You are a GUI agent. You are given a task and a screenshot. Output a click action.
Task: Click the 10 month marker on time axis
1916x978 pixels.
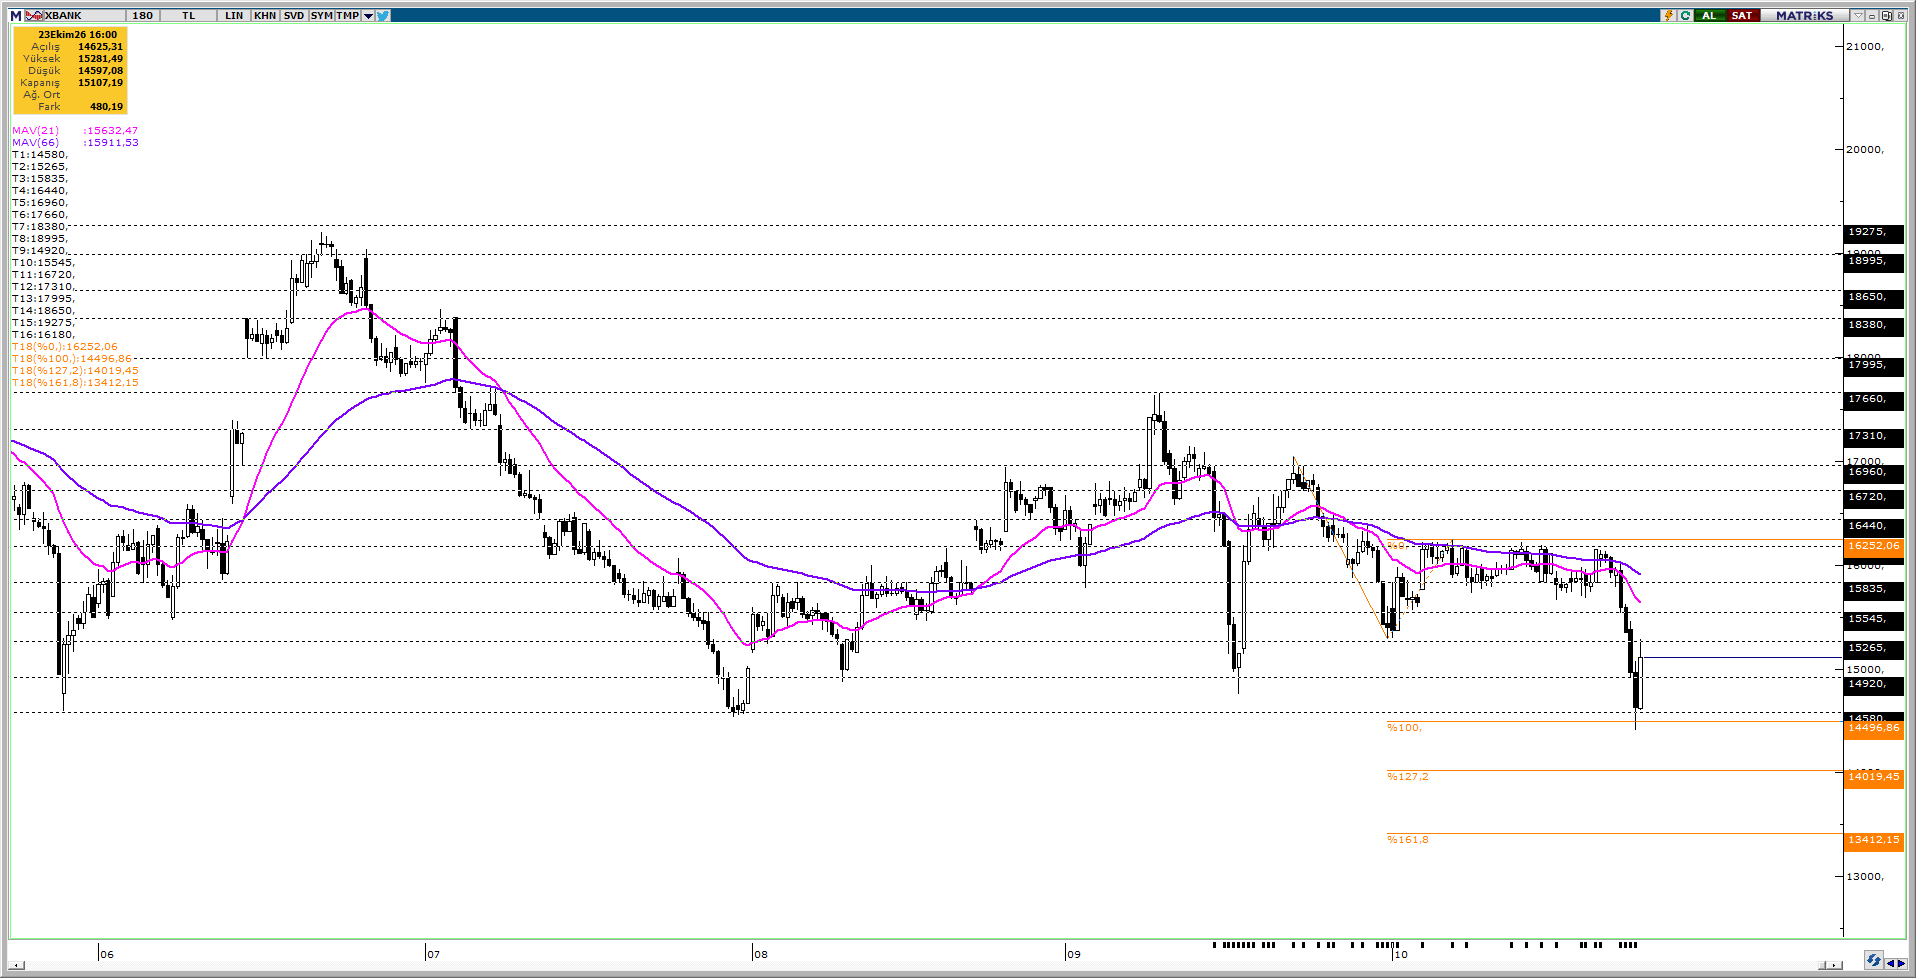1401,954
